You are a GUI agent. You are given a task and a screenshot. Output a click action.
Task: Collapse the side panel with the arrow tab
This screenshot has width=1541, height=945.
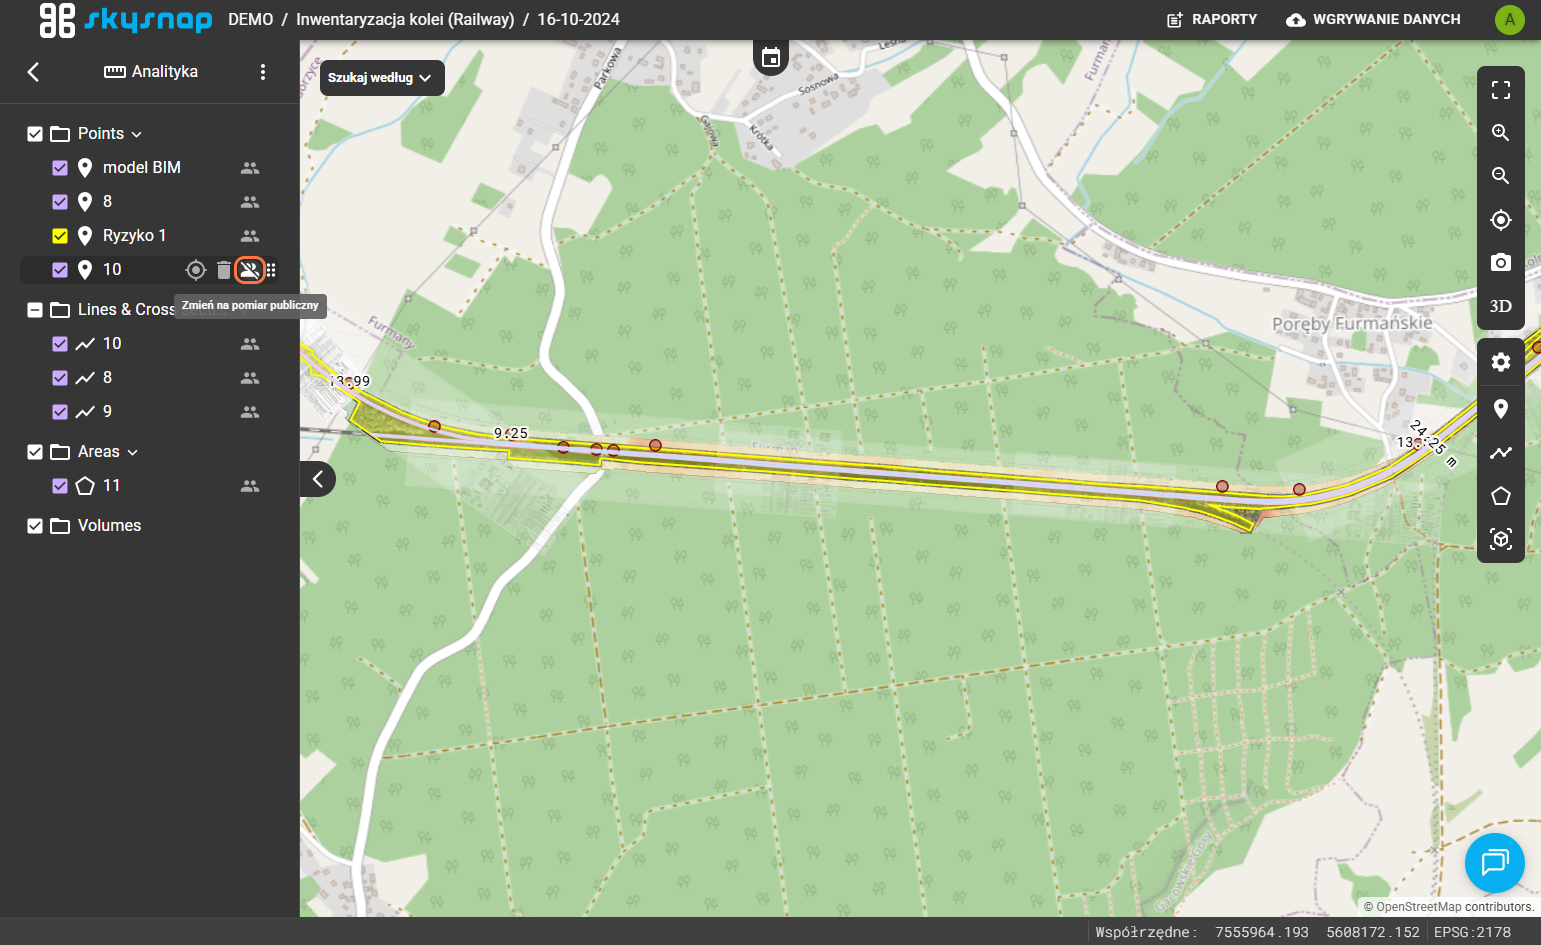click(317, 478)
